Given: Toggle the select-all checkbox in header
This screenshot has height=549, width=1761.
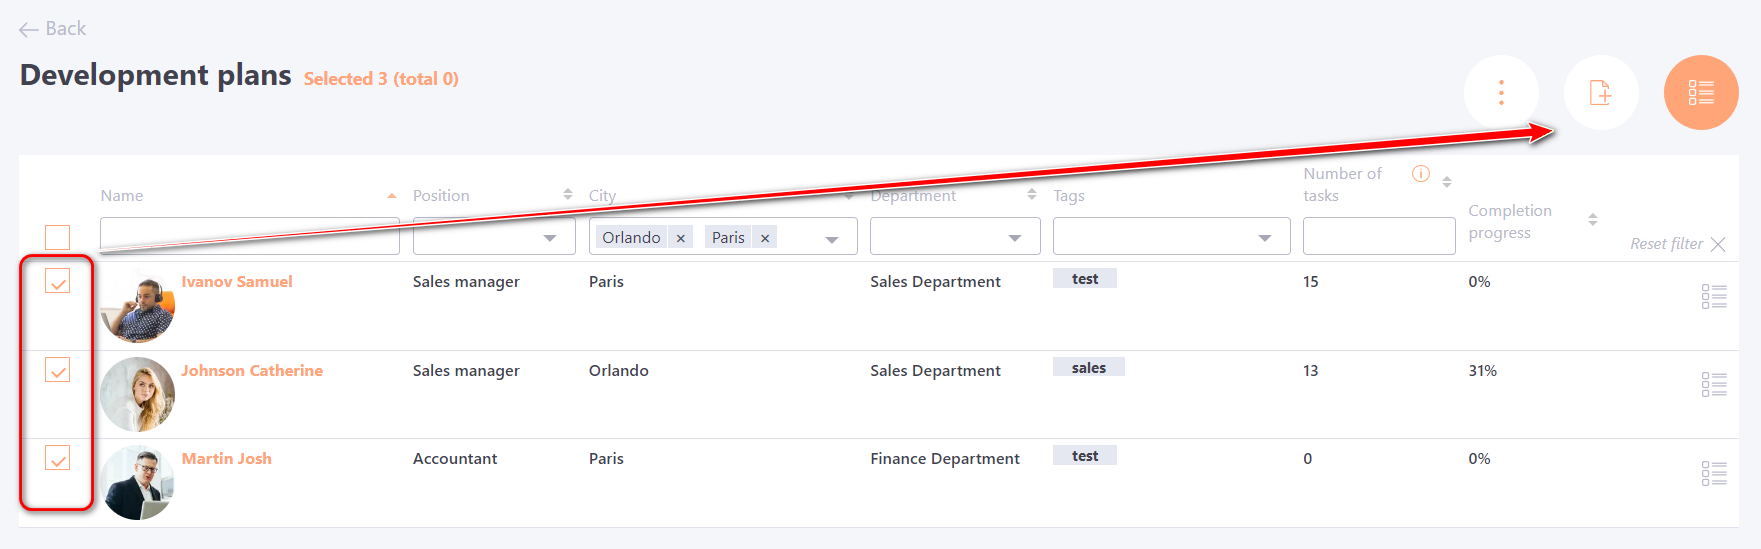Looking at the screenshot, I should [58, 237].
